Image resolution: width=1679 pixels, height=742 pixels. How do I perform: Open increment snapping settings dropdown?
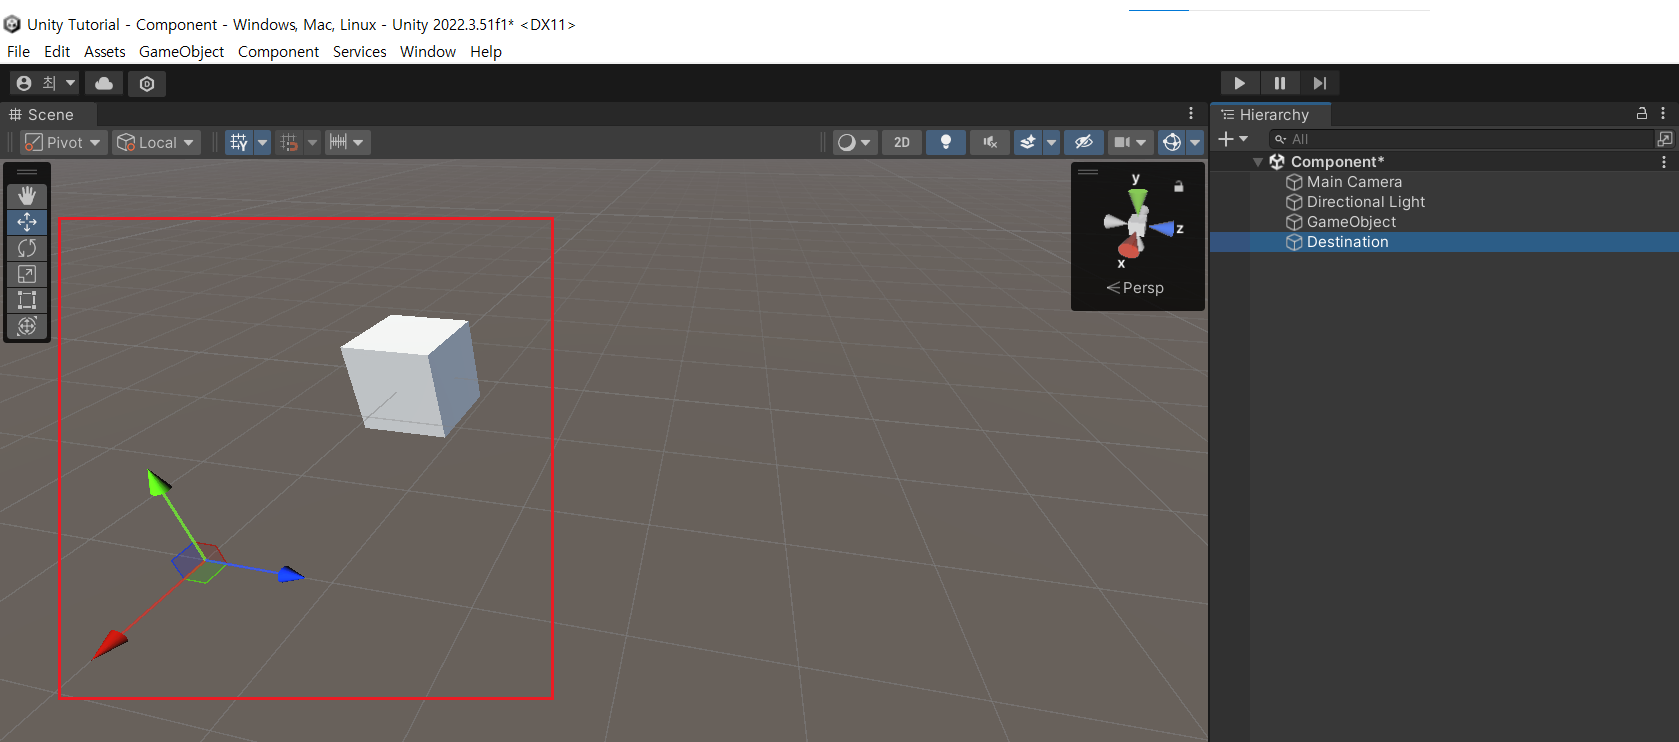coord(347,142)
